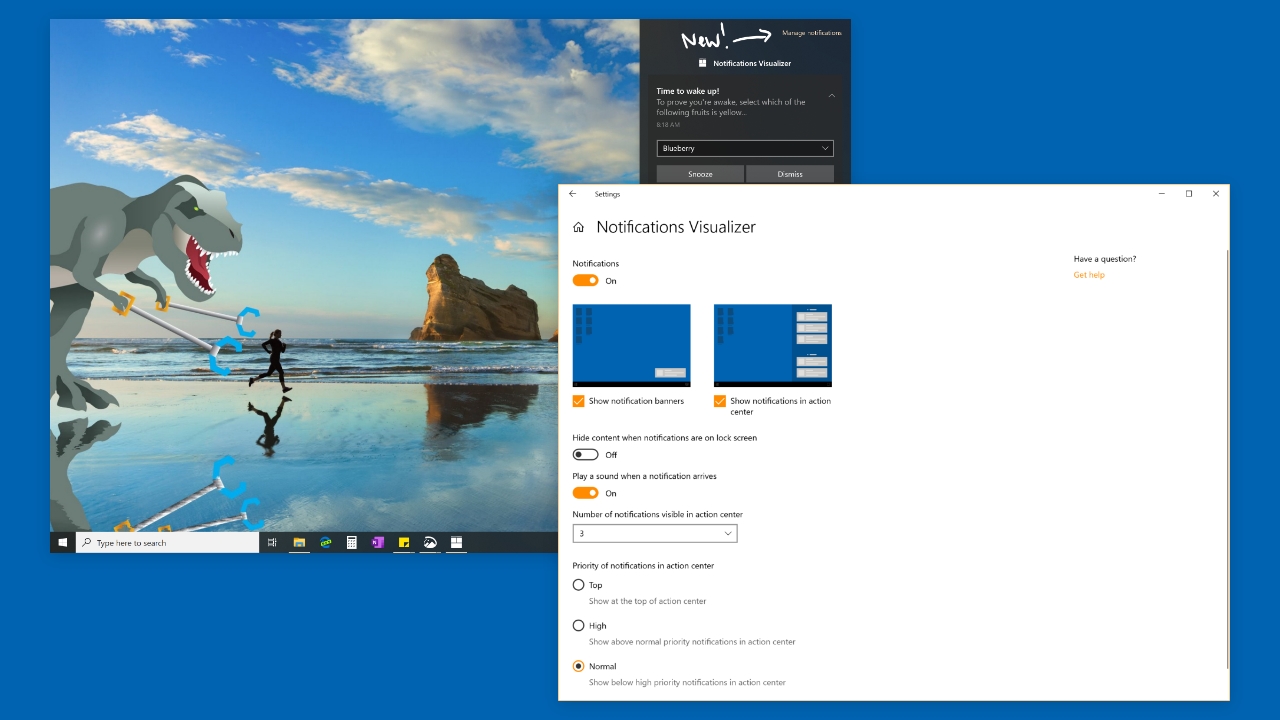Uncheck Show notification banners

pos(579,401)
